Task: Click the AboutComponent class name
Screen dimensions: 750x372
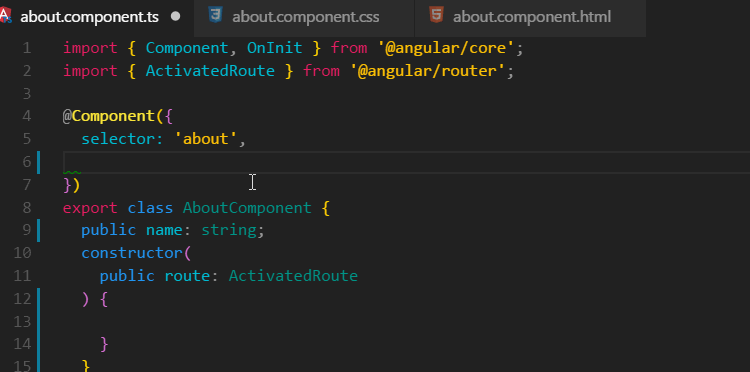Action: tap(247, 208)
